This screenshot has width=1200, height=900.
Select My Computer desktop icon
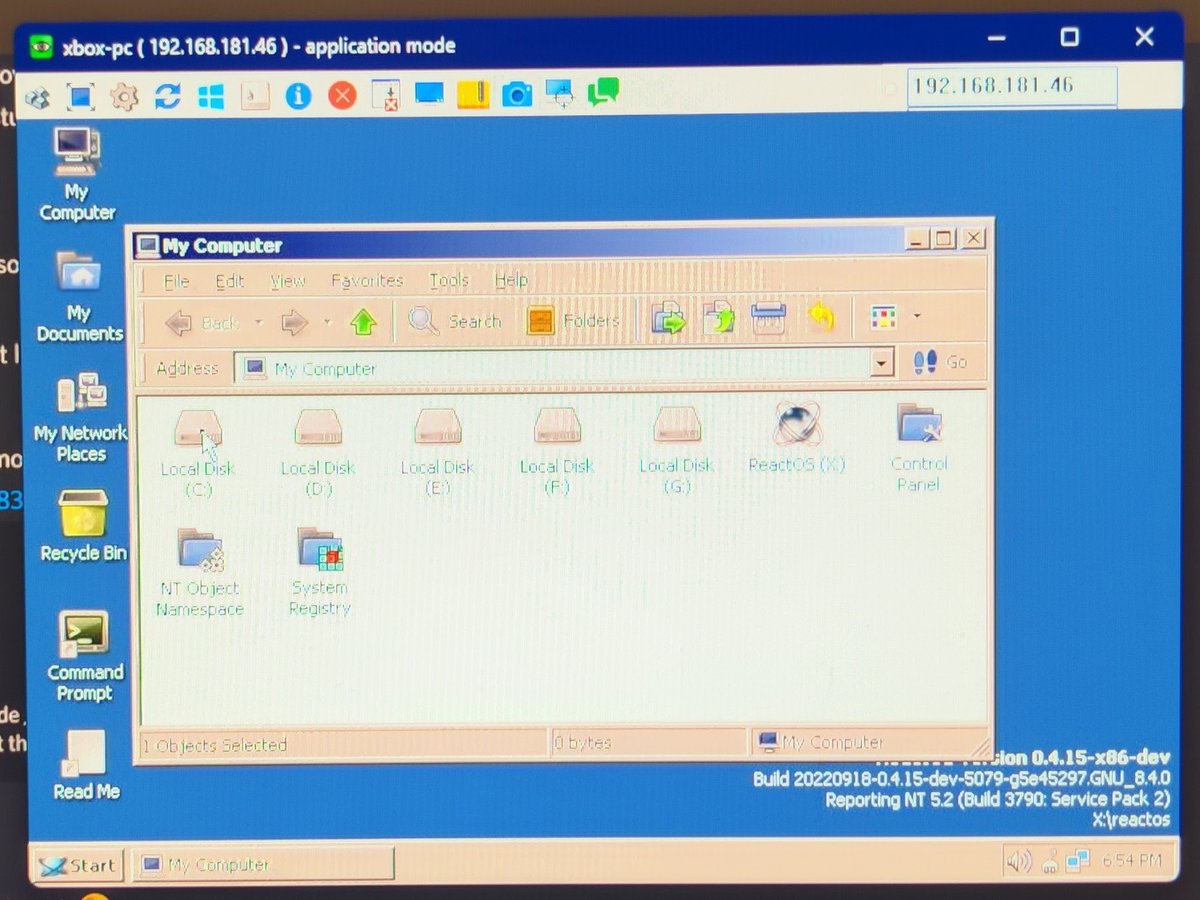tap(77, 174)
